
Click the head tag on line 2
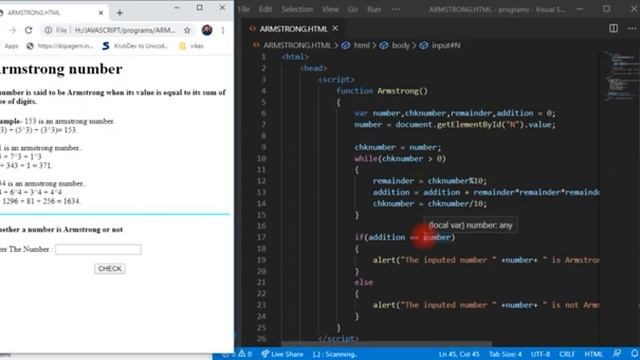313,68
